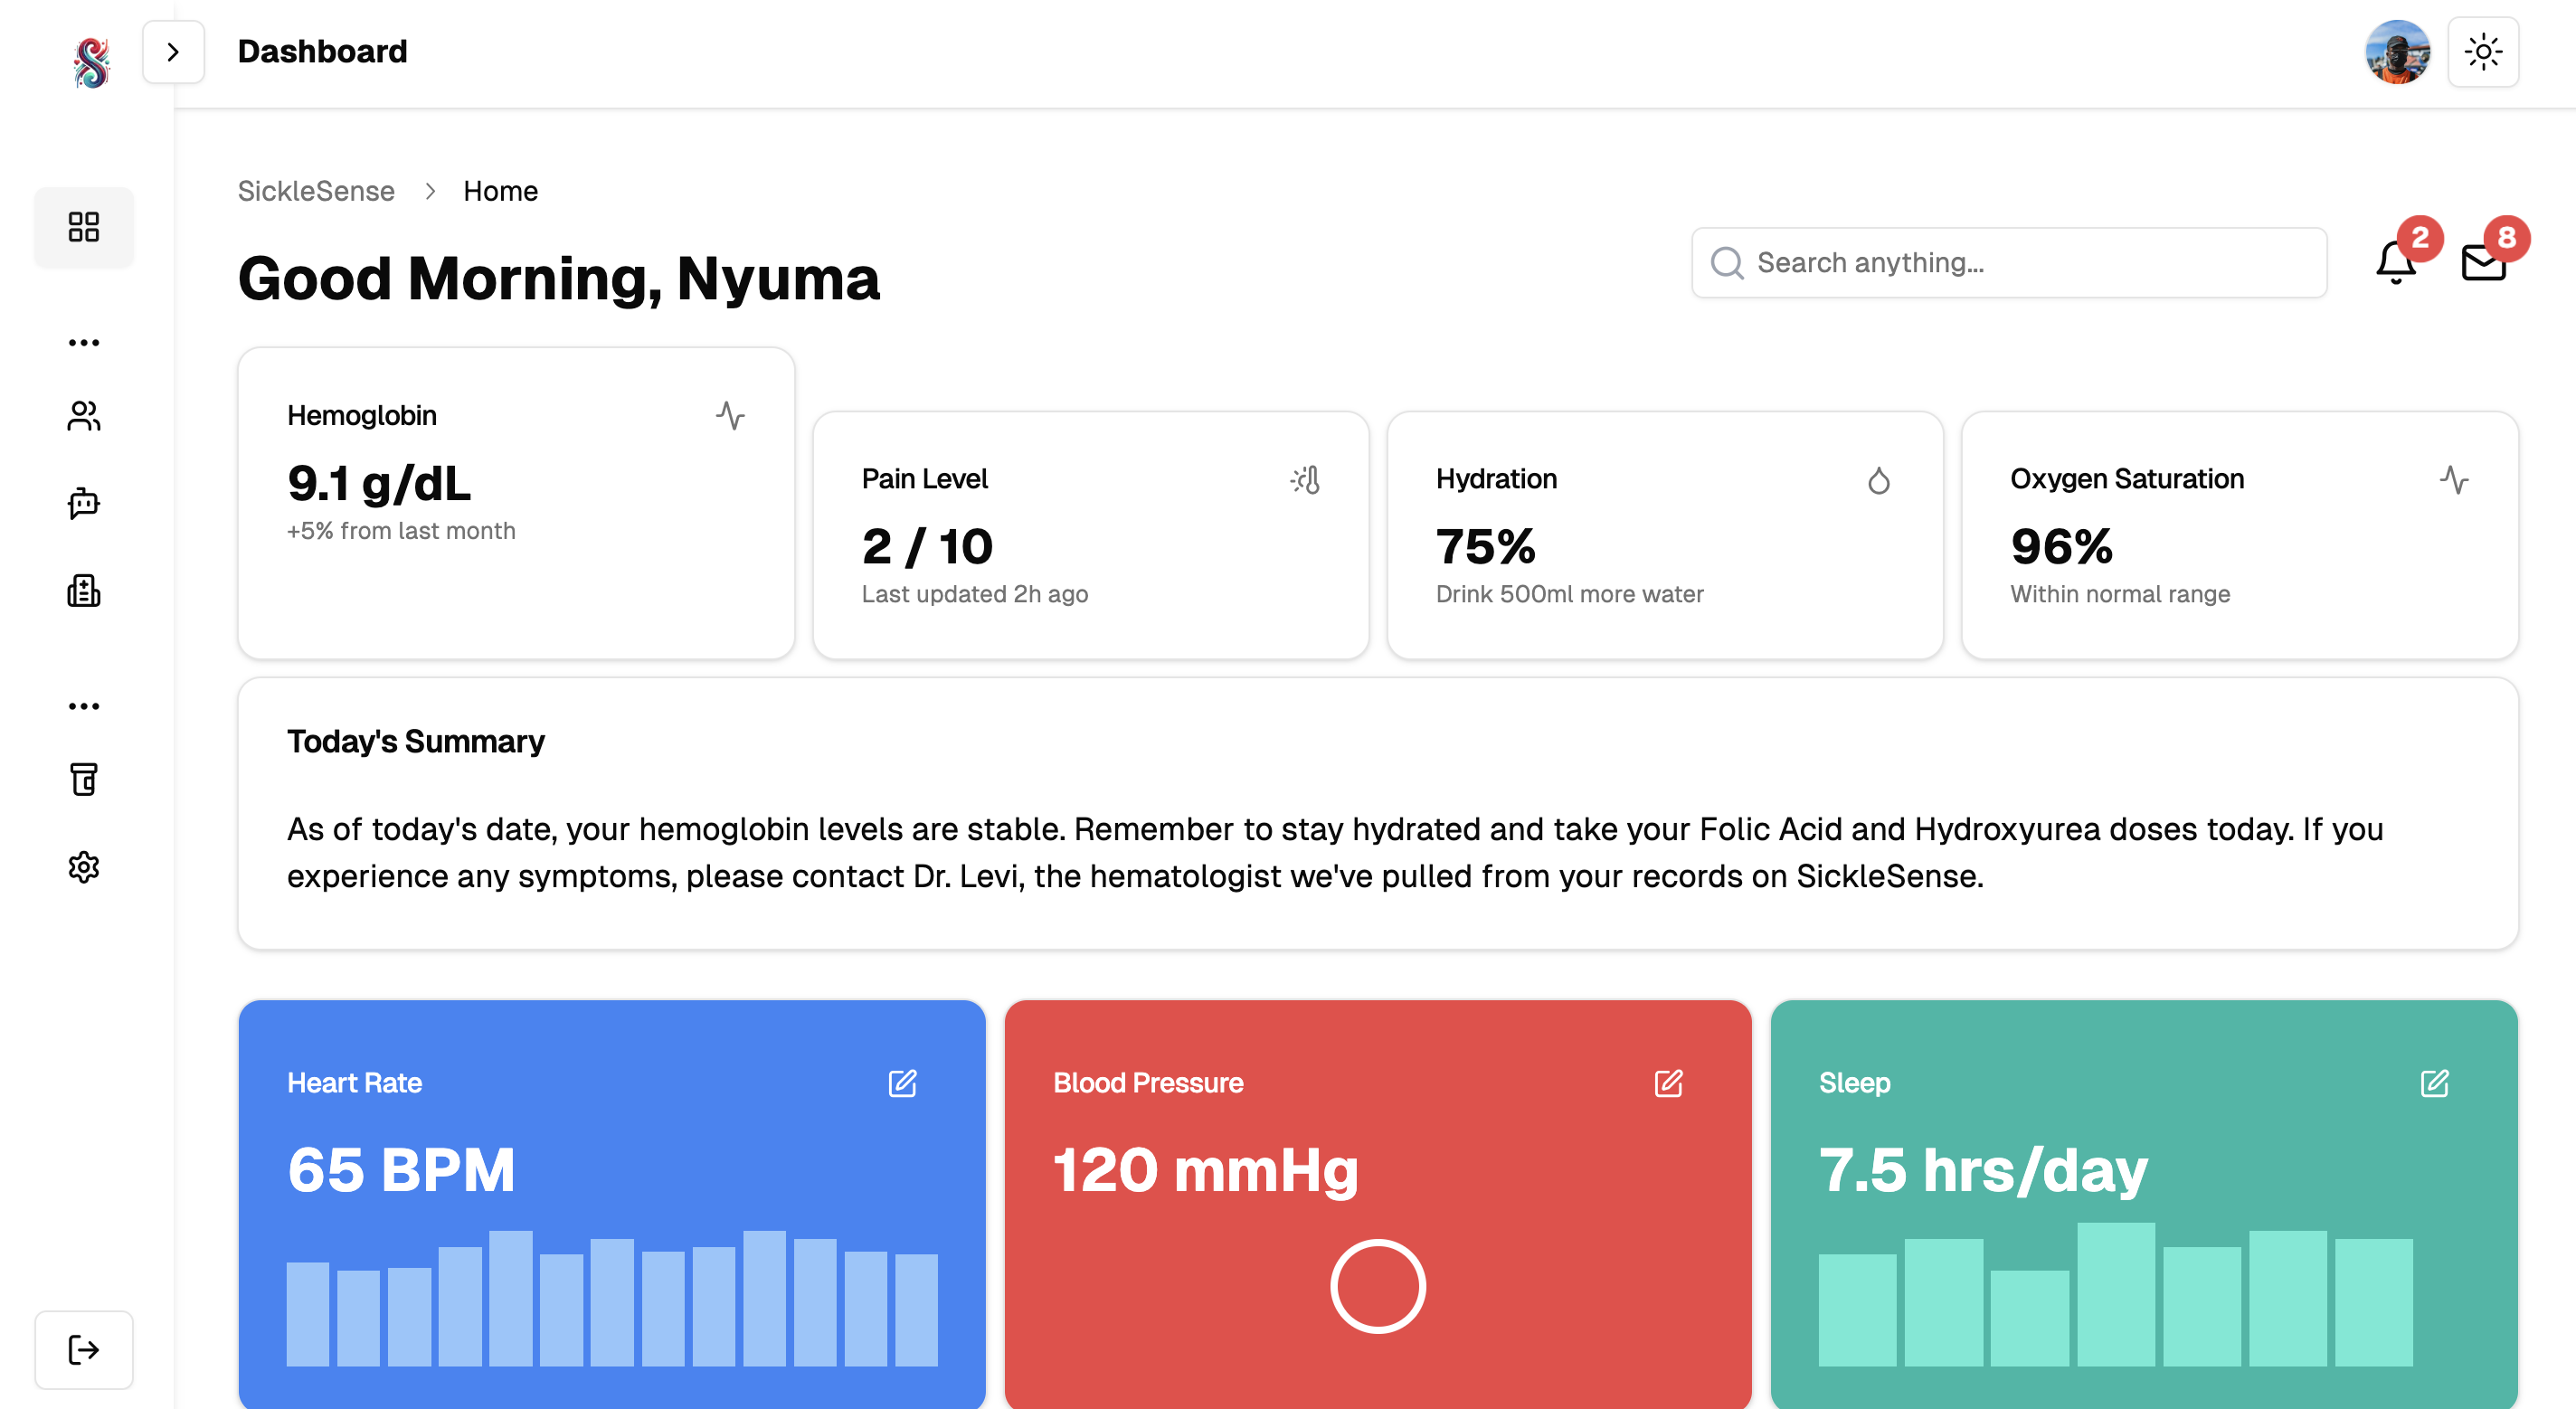Click the Home breadcrumb item
2576x1409 pixels.
point(500,191)
